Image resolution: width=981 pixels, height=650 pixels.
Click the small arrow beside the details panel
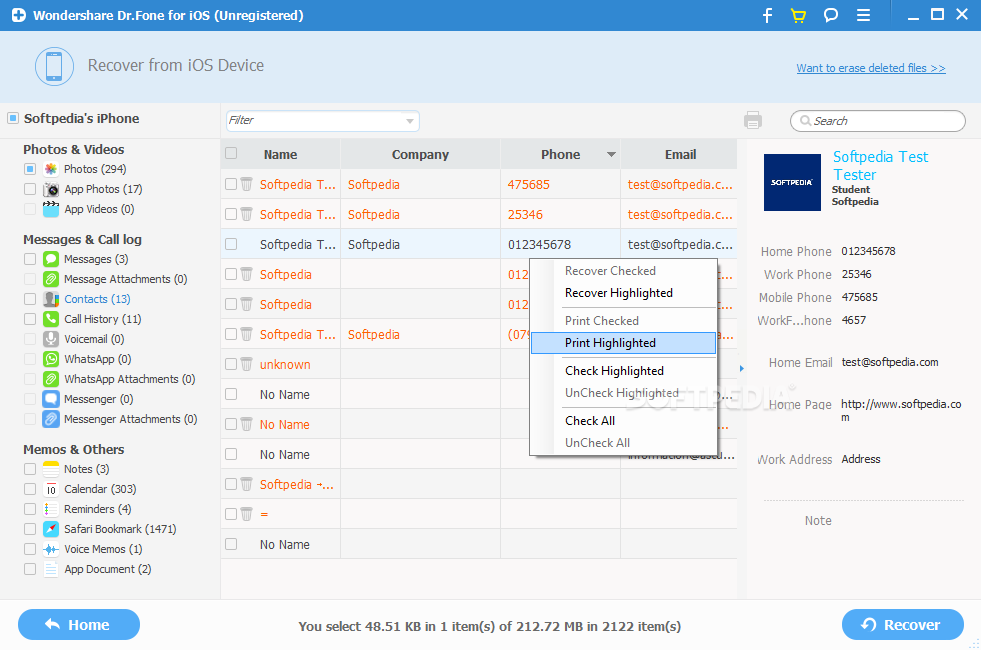(x=741, y=368)
